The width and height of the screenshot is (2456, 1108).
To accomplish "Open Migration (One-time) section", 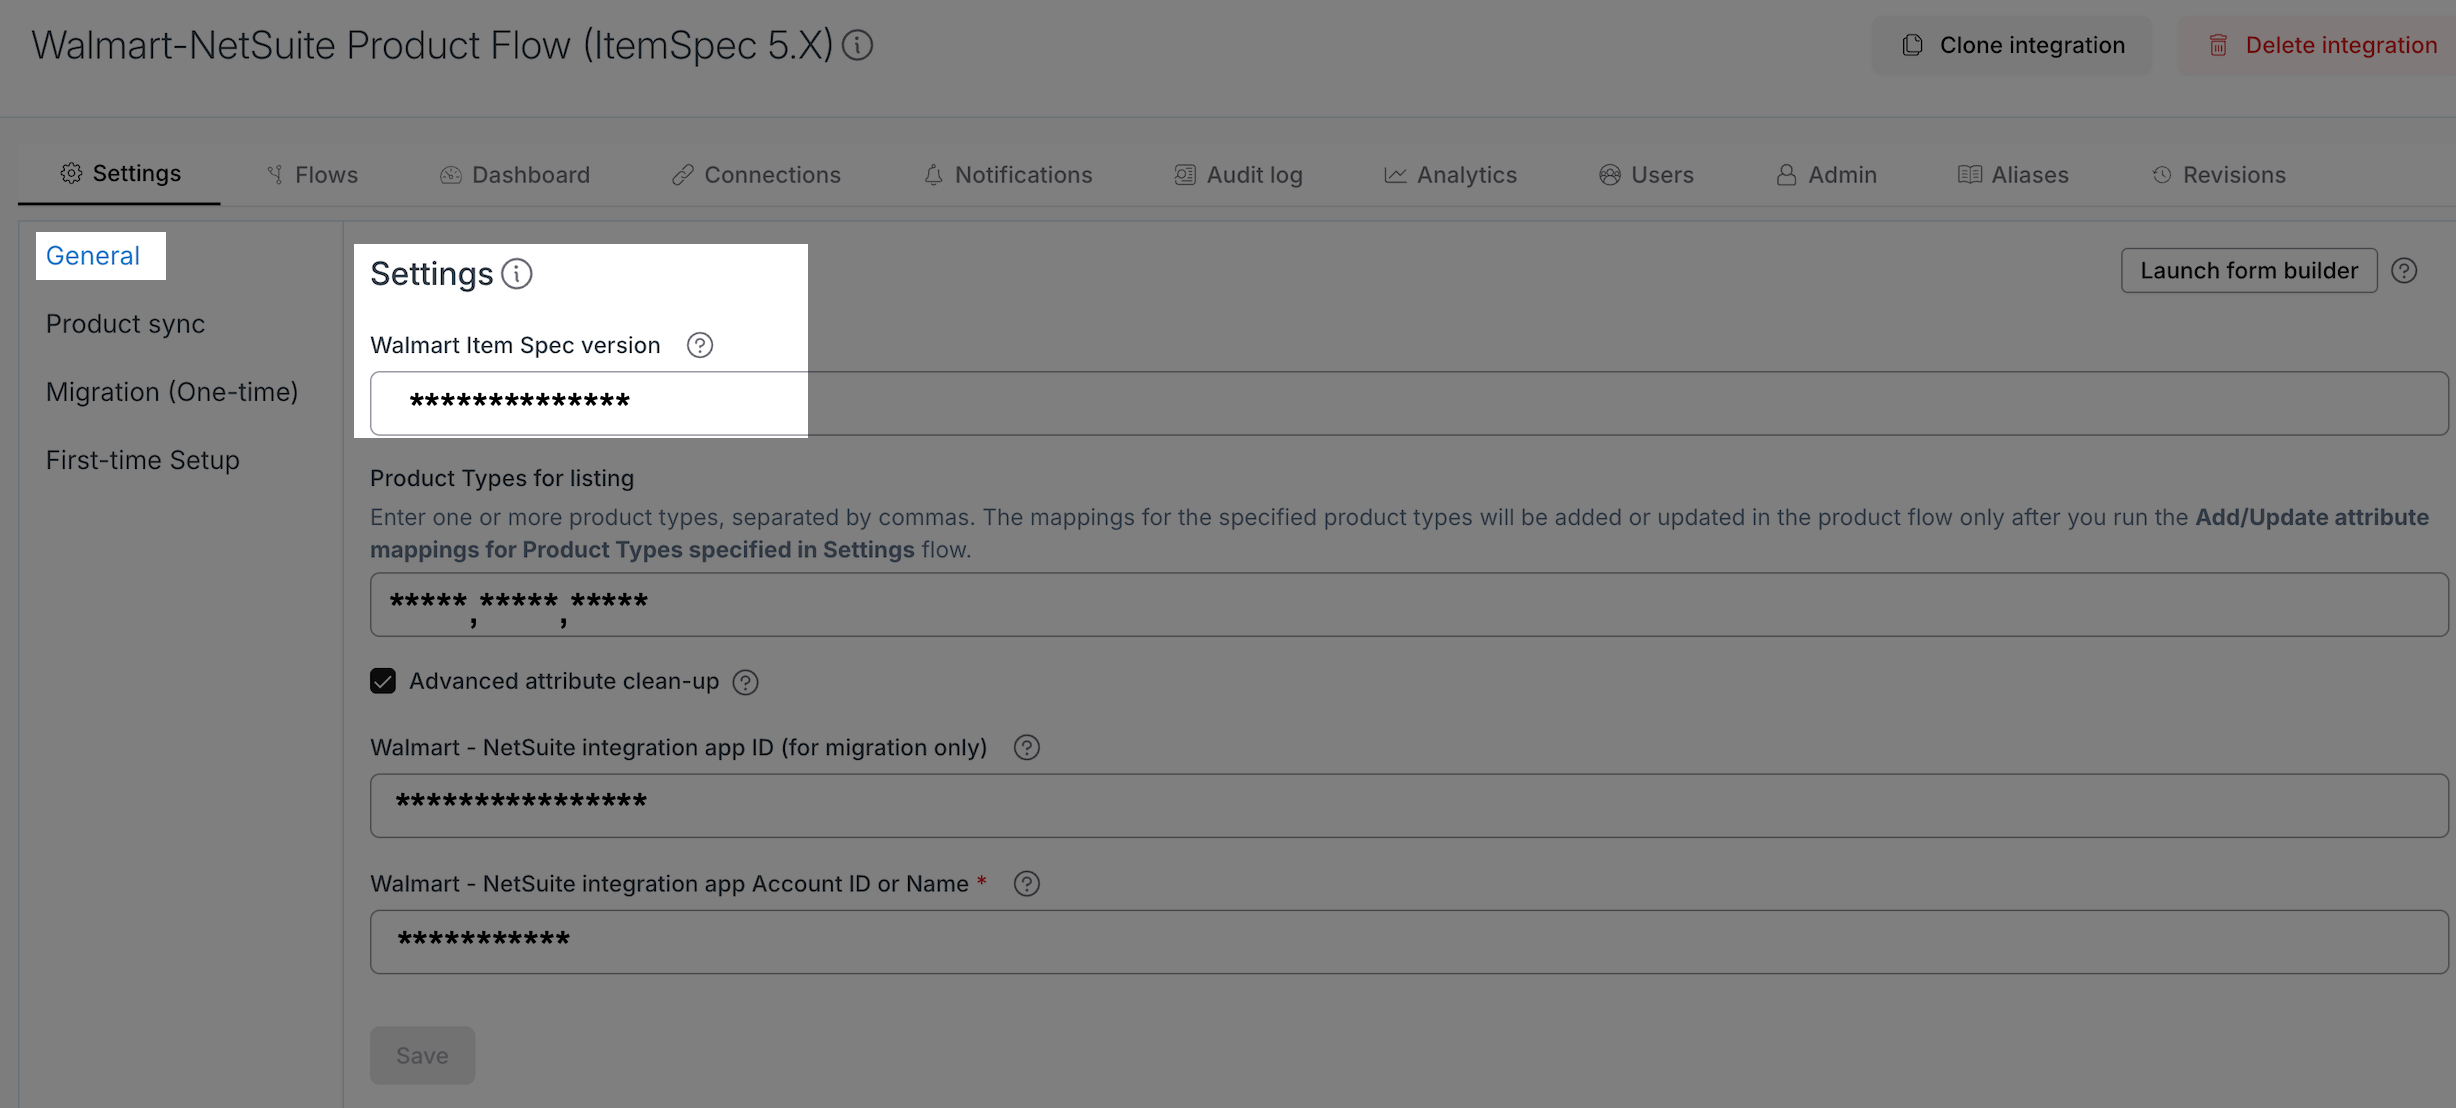I will 172,392.
